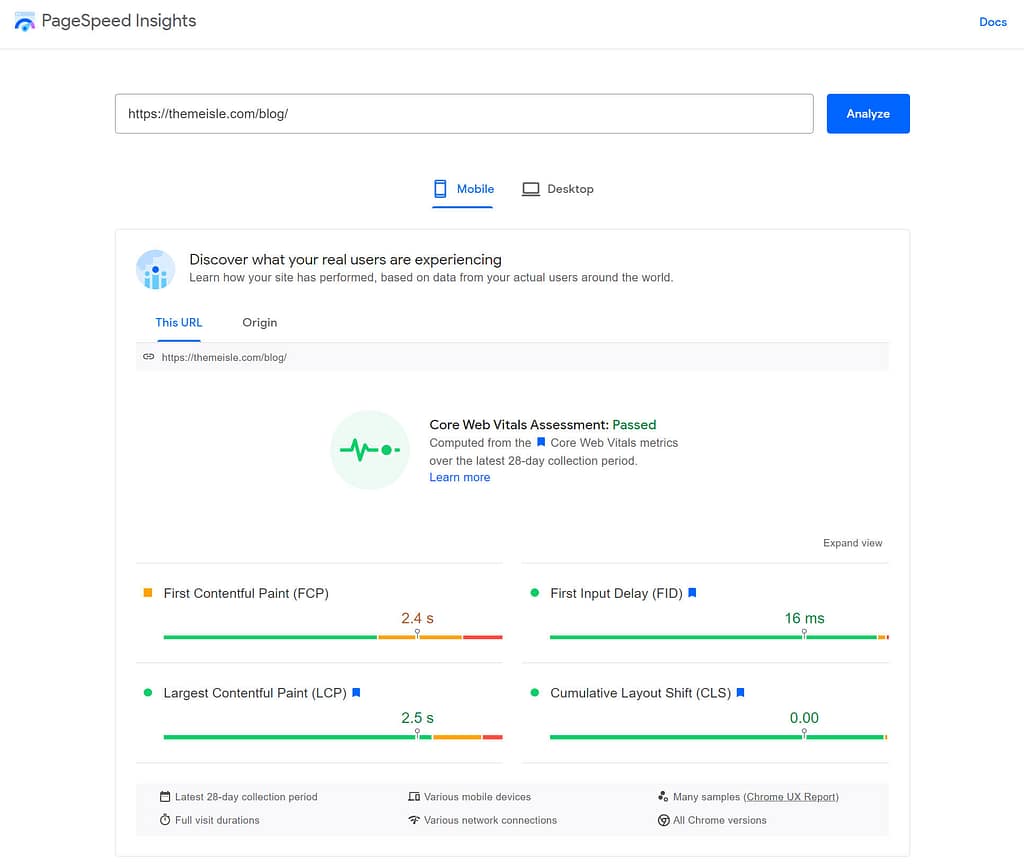Click the bookmark icon beside Largest Contentful Paint
The width and height of the screenshot is (1024, 865).
pos(357,693)
